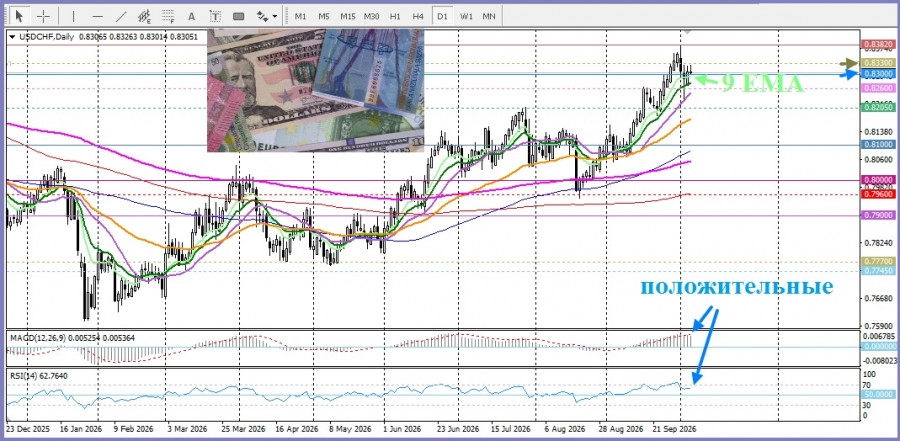Collapse triangle next to USDCHF title
Image resolution: width=900 pixels, height=441 pixels.
(13, 36)
